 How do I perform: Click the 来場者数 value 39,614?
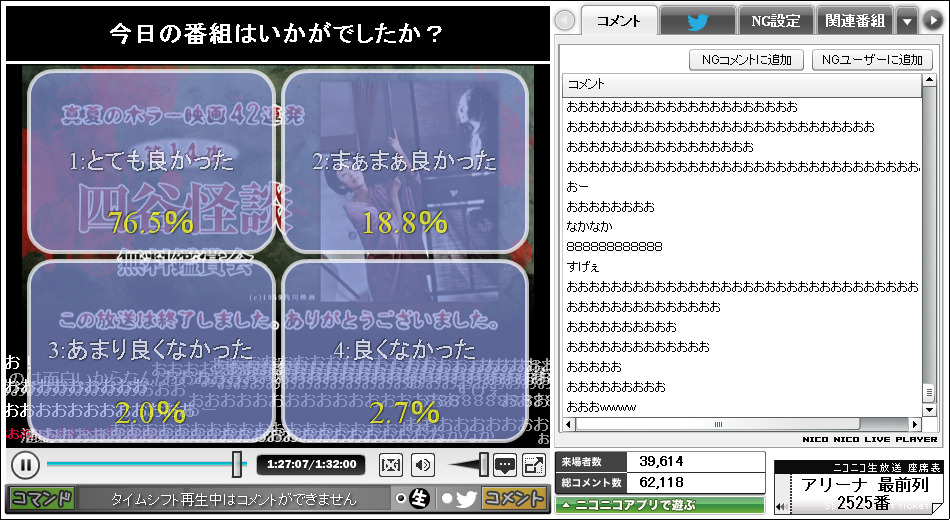click(661, 462)
